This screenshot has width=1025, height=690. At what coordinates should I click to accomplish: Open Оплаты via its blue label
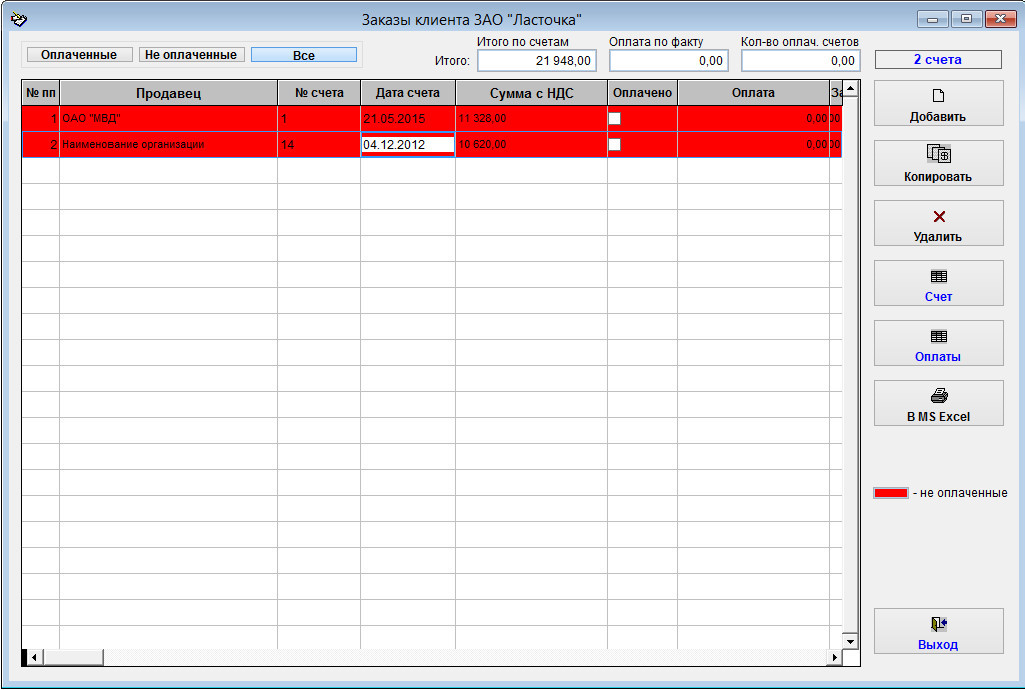pyautogui.click(x=937, y=357)
